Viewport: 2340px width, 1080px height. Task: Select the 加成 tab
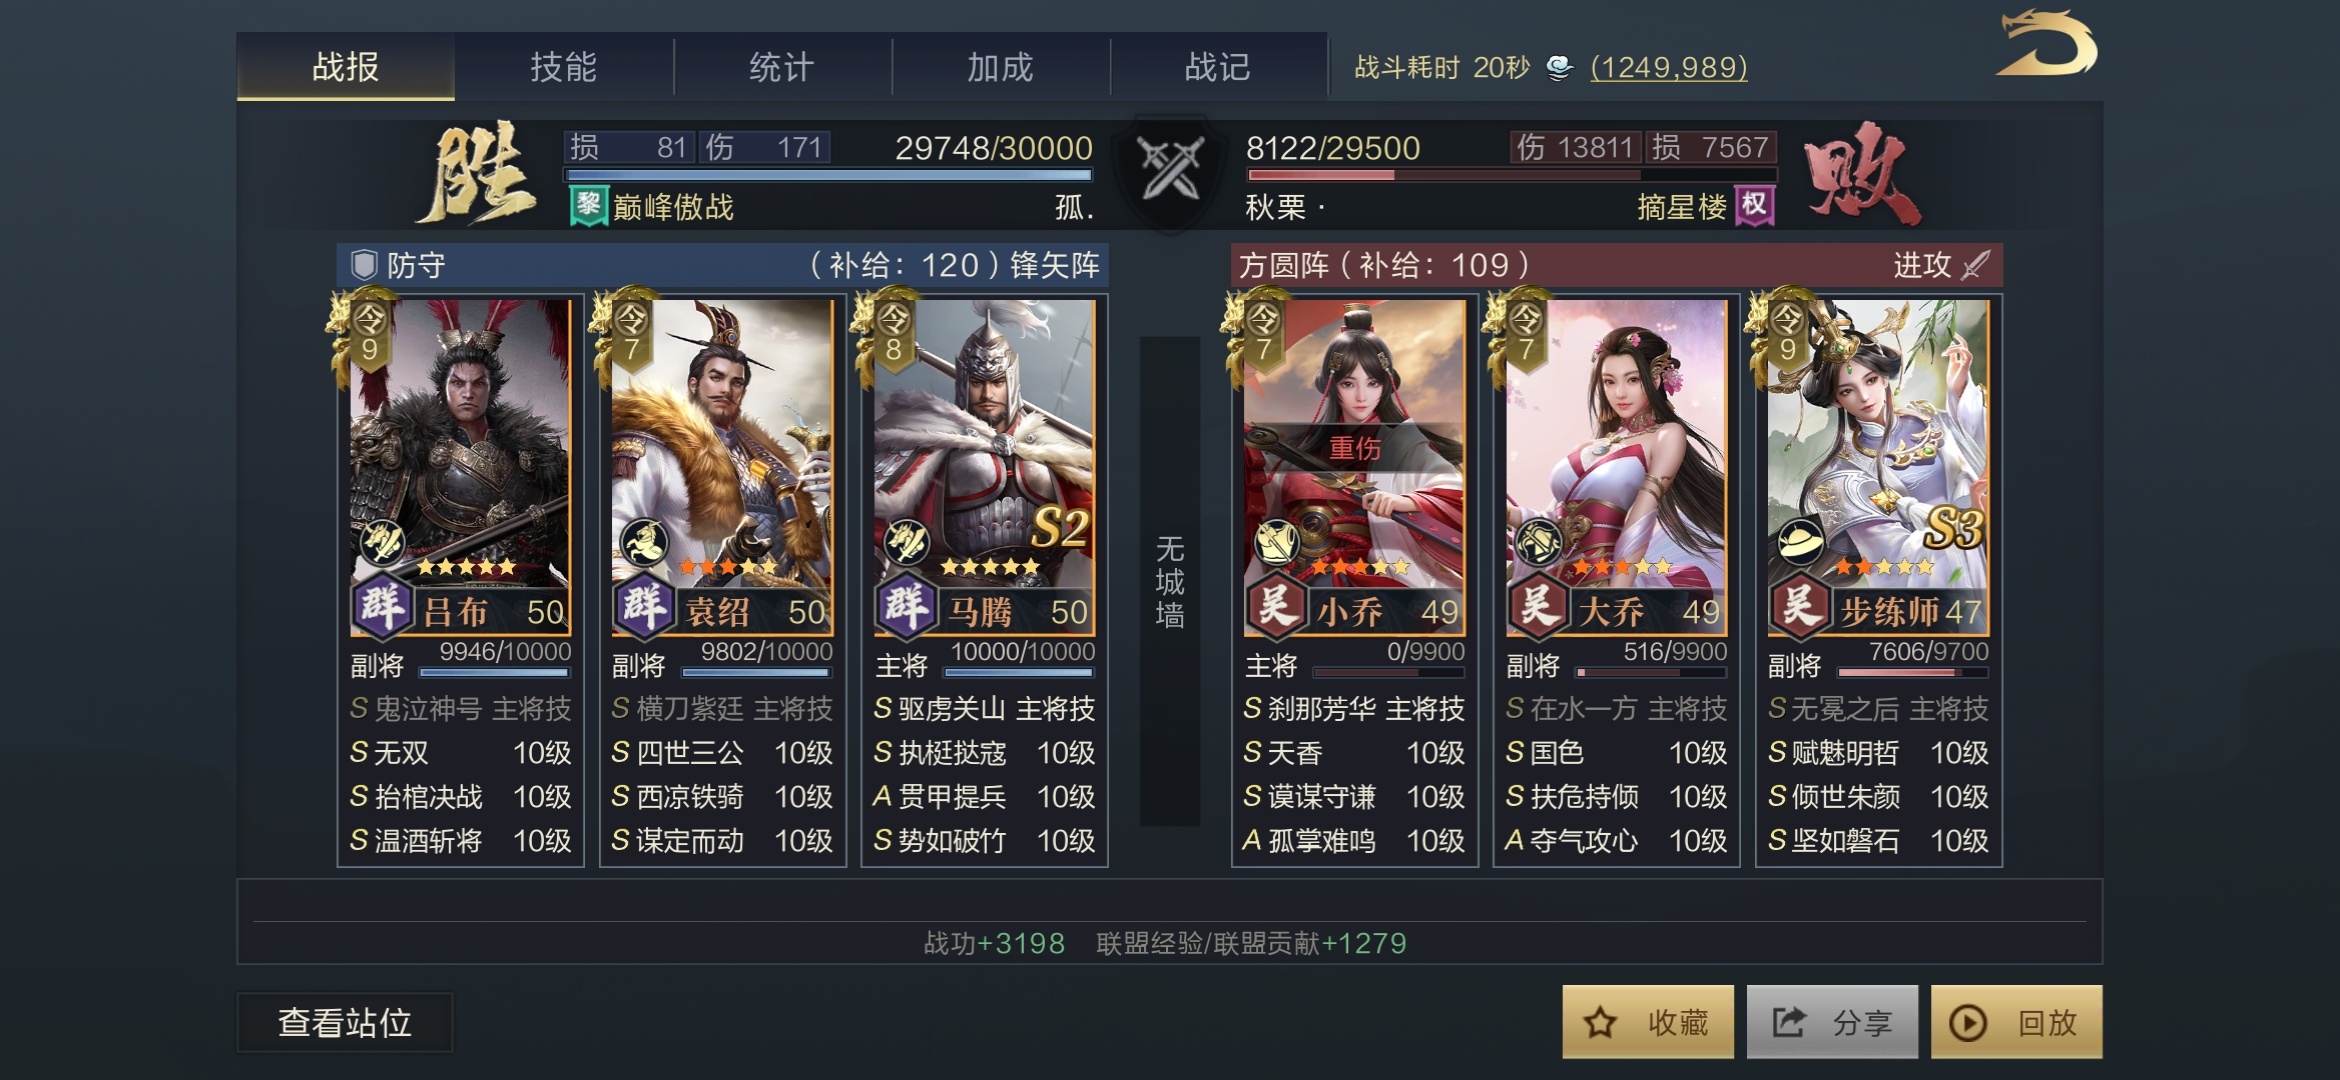(1000, 67)
